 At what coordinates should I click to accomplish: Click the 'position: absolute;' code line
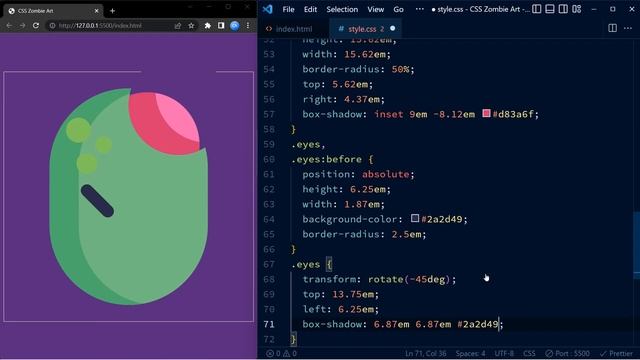(x=358, y=174)
